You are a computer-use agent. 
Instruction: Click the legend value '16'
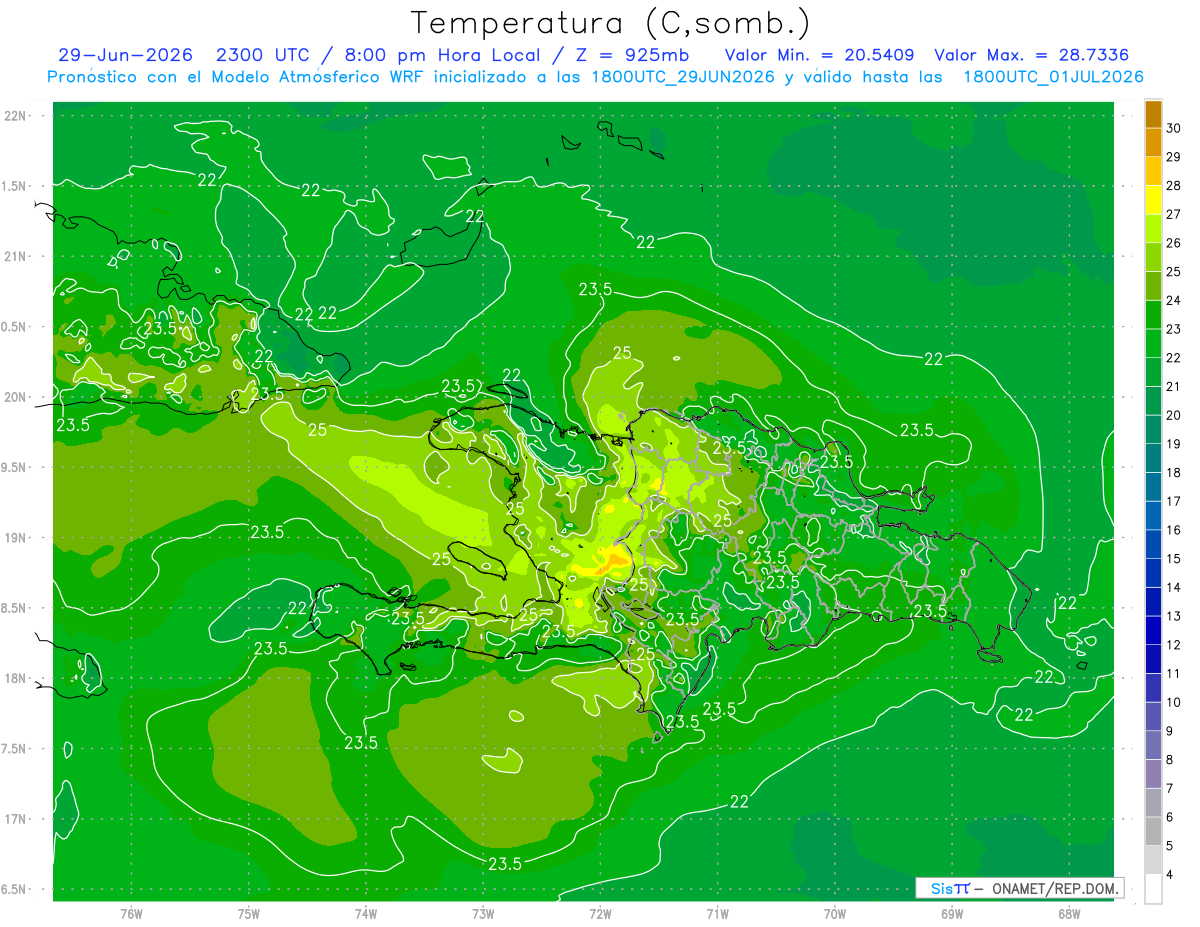[1175, 531]
